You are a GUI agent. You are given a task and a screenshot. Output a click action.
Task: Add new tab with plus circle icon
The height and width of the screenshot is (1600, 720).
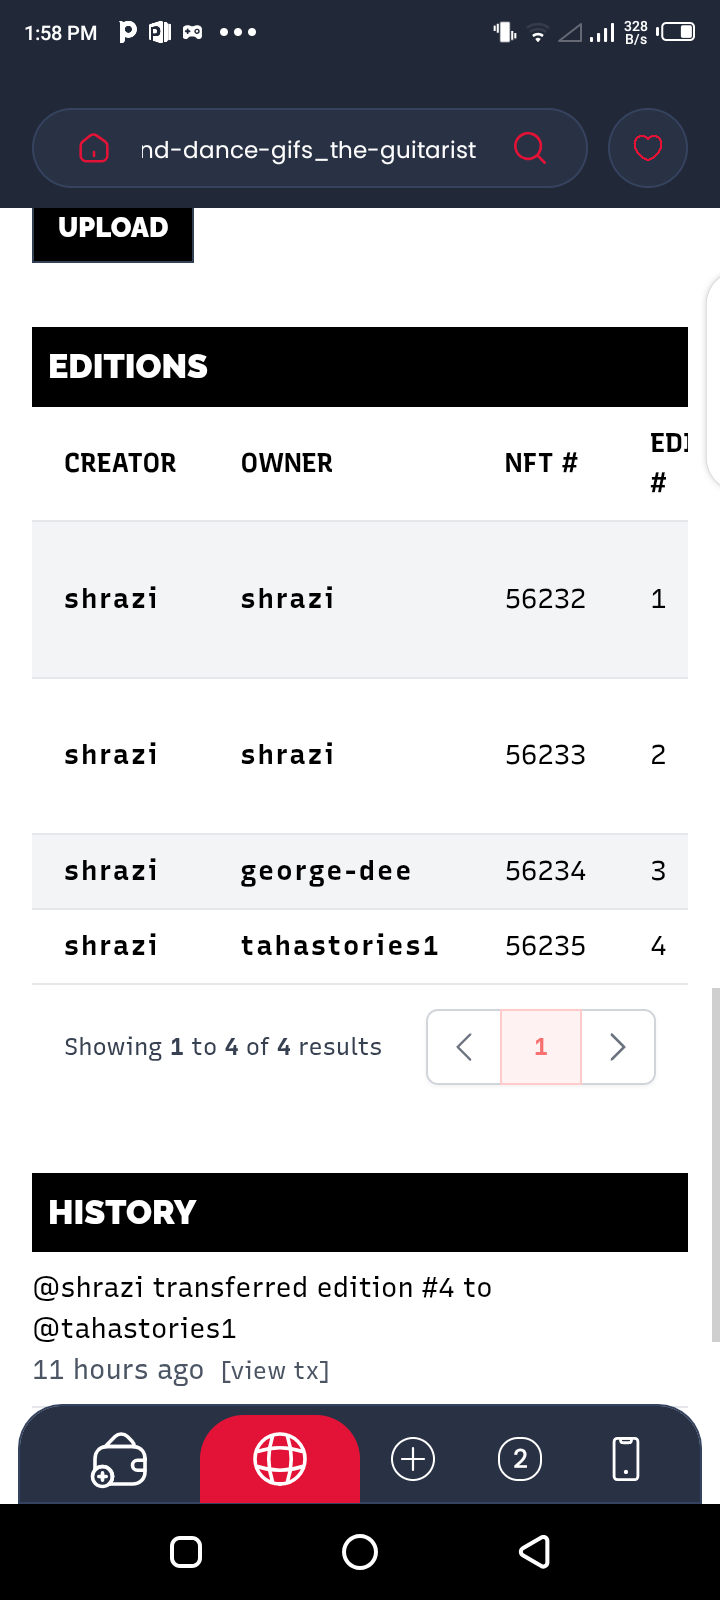[413, 1459]
